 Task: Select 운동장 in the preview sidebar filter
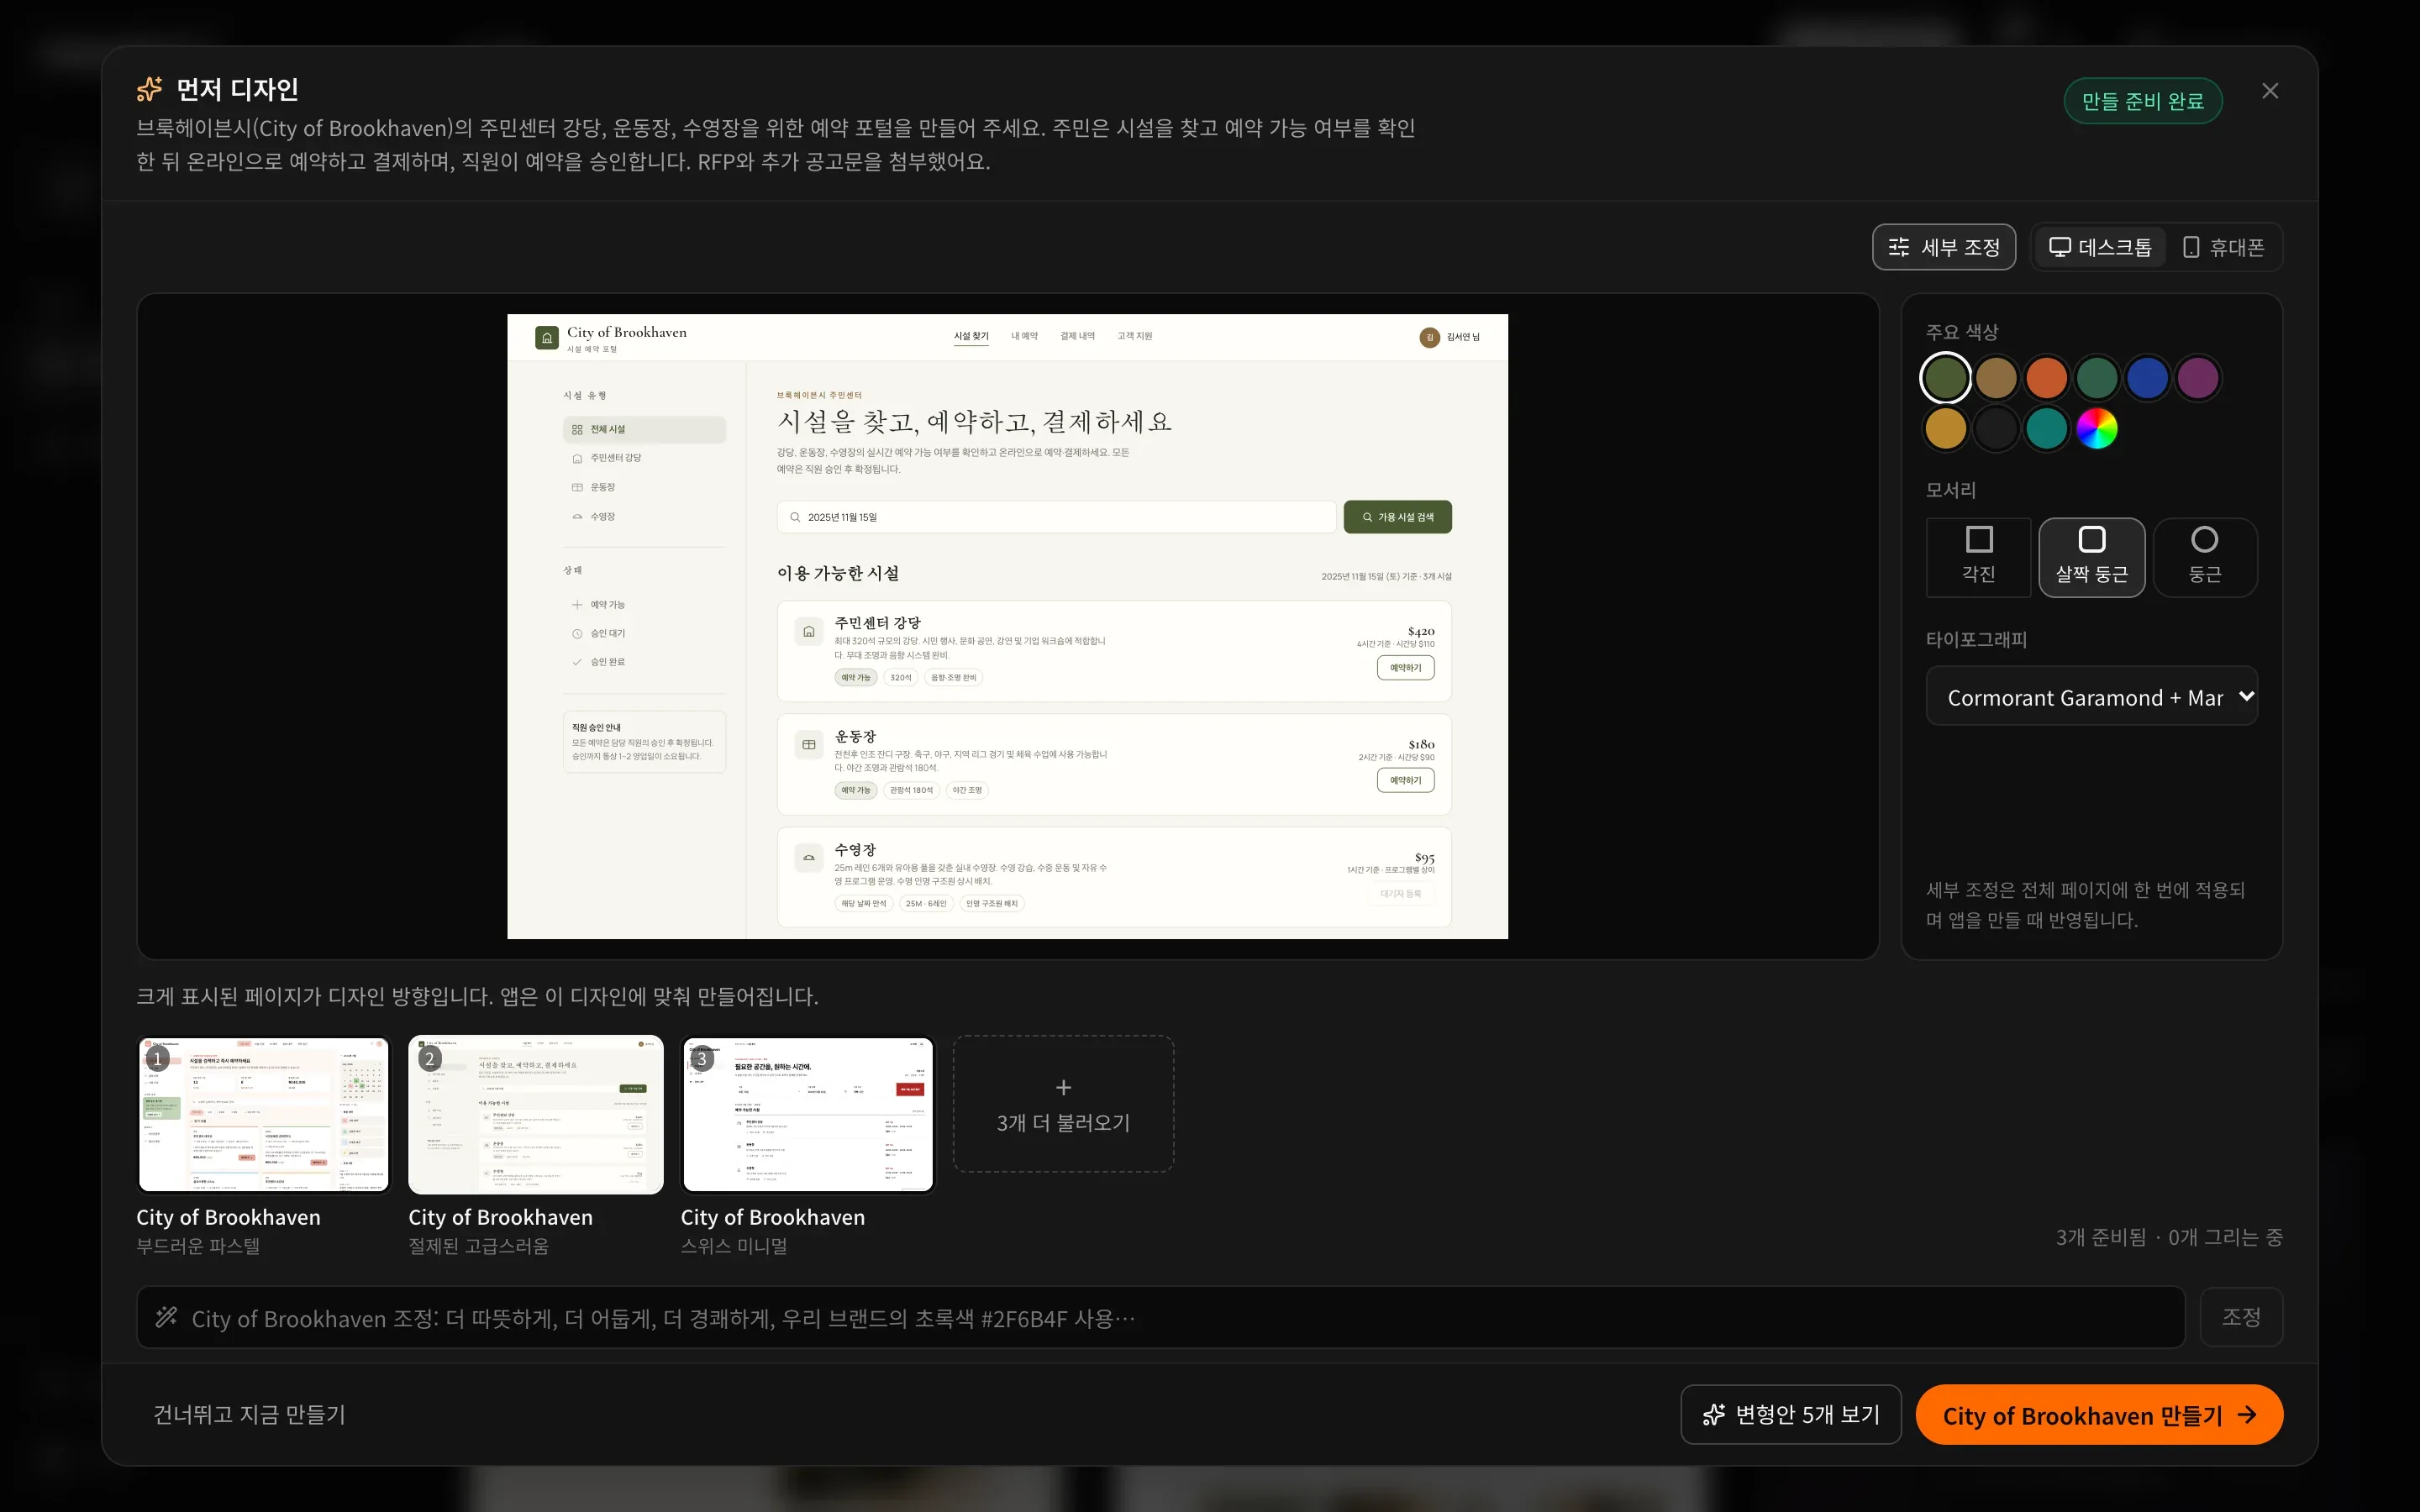point(644,487)
